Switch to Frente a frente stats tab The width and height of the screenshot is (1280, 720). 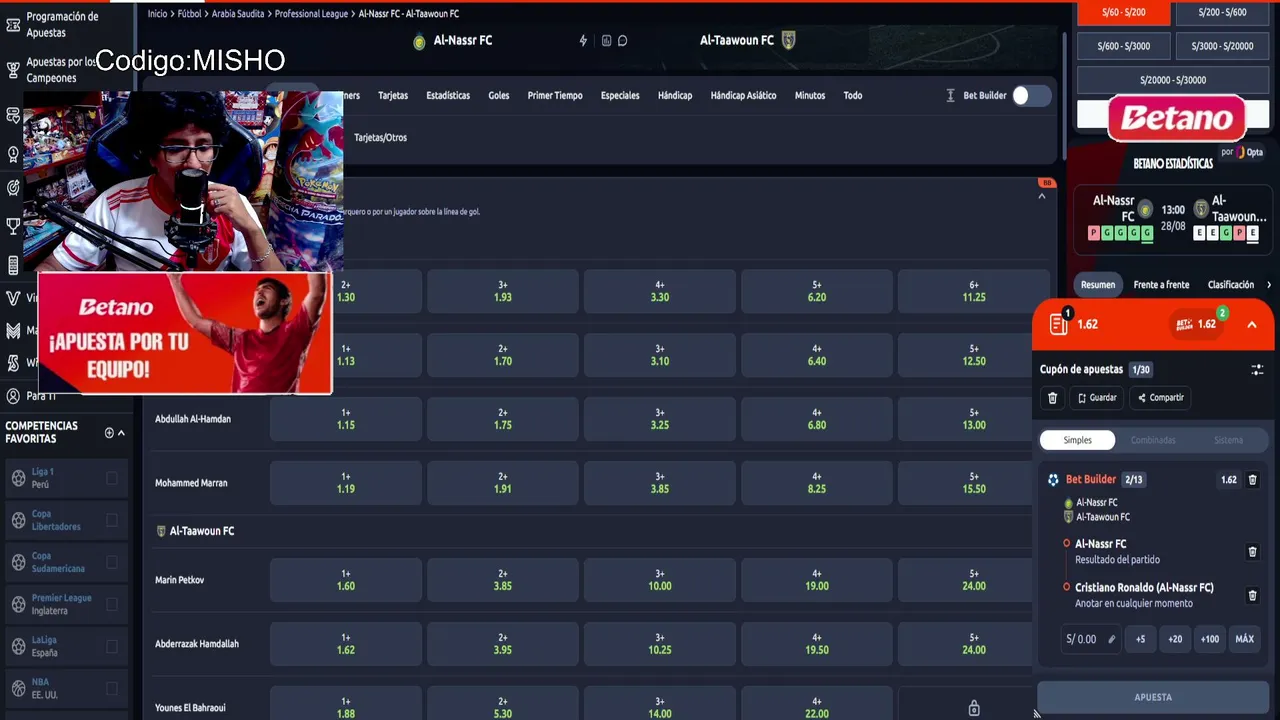1161,285
